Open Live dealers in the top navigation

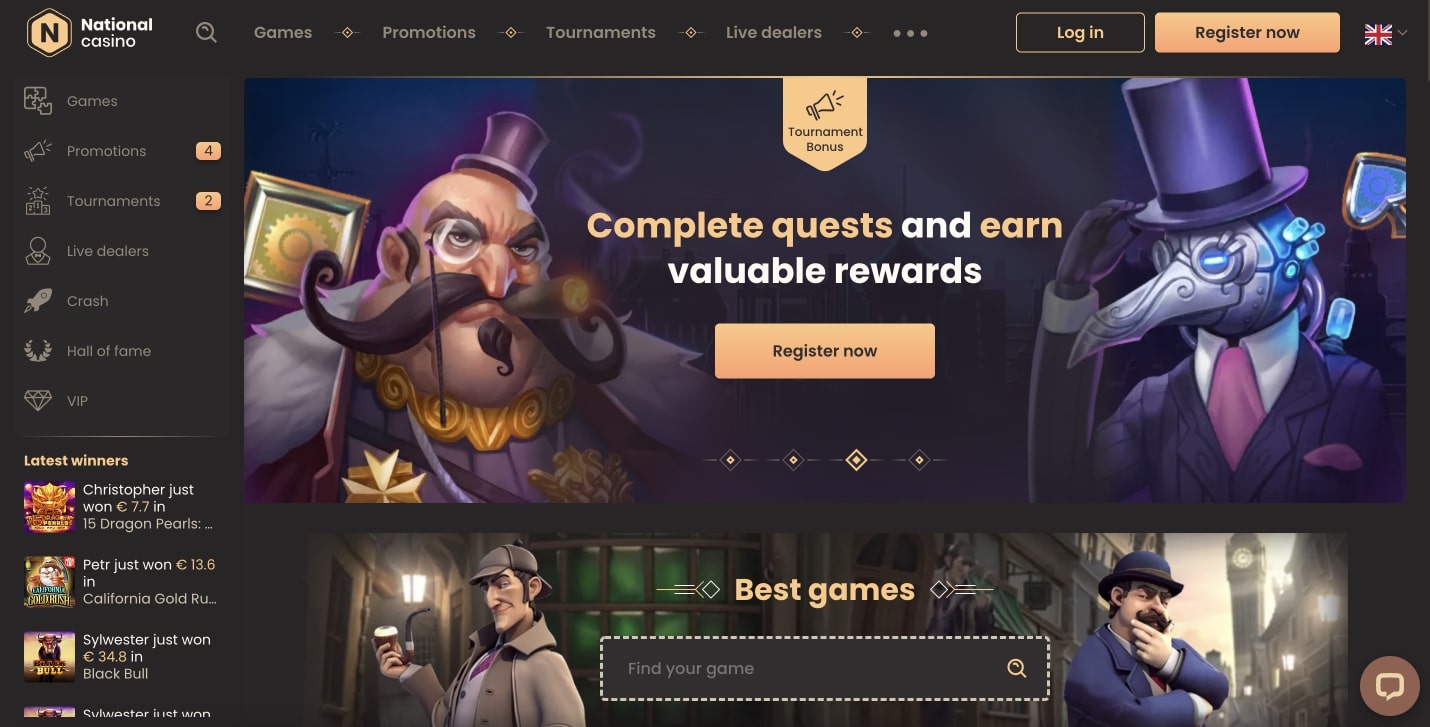coord(773,33)
